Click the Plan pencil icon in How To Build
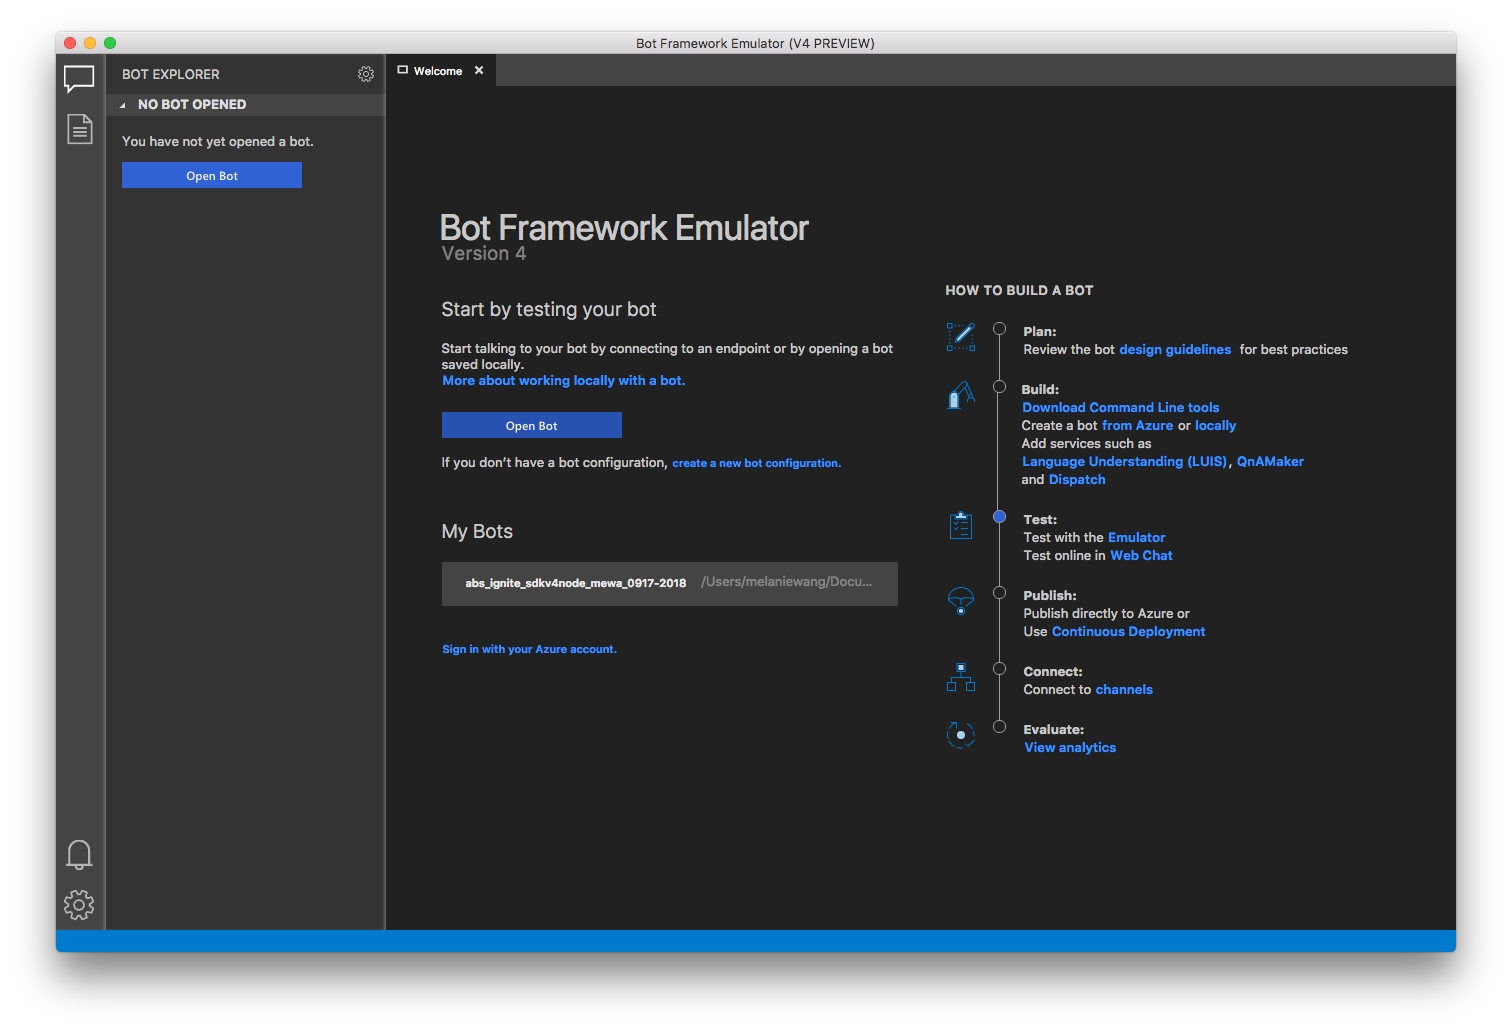Screen dimensions: 1512x1032 (960, 337)
